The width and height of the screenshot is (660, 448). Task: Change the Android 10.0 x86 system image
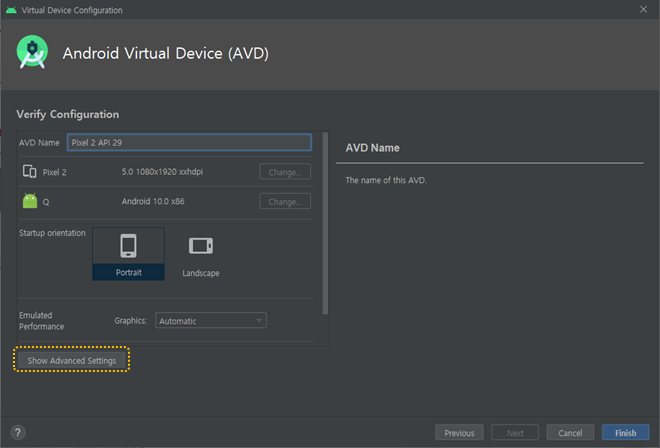tap(285, 202)
